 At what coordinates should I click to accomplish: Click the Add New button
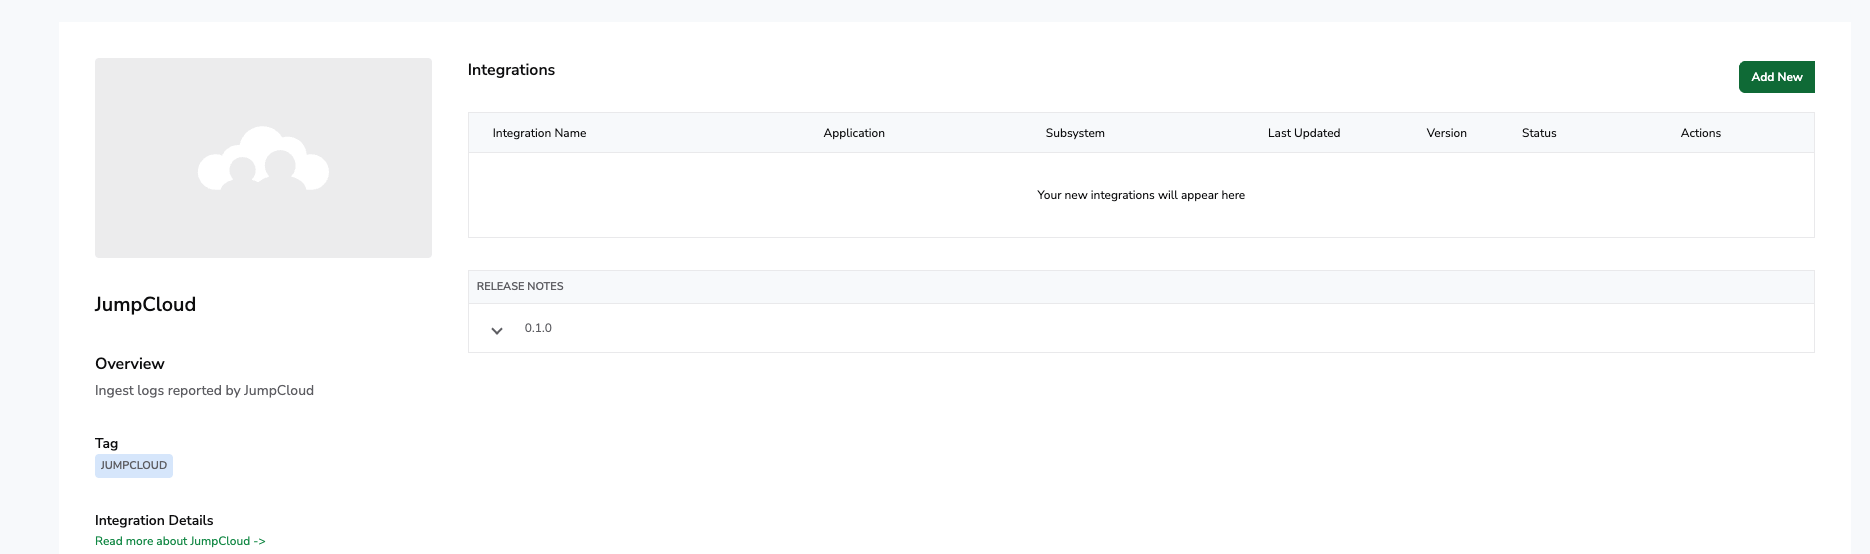[x=1776, y=77]
